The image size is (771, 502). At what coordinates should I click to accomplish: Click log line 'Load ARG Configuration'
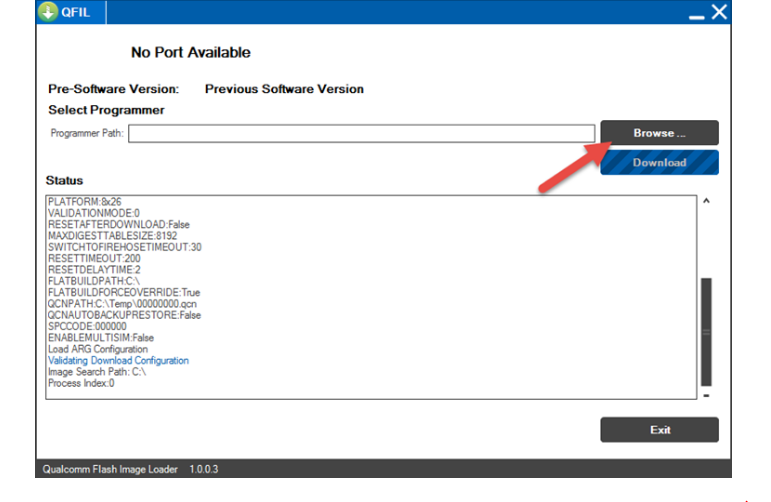(x=98, y=349)
